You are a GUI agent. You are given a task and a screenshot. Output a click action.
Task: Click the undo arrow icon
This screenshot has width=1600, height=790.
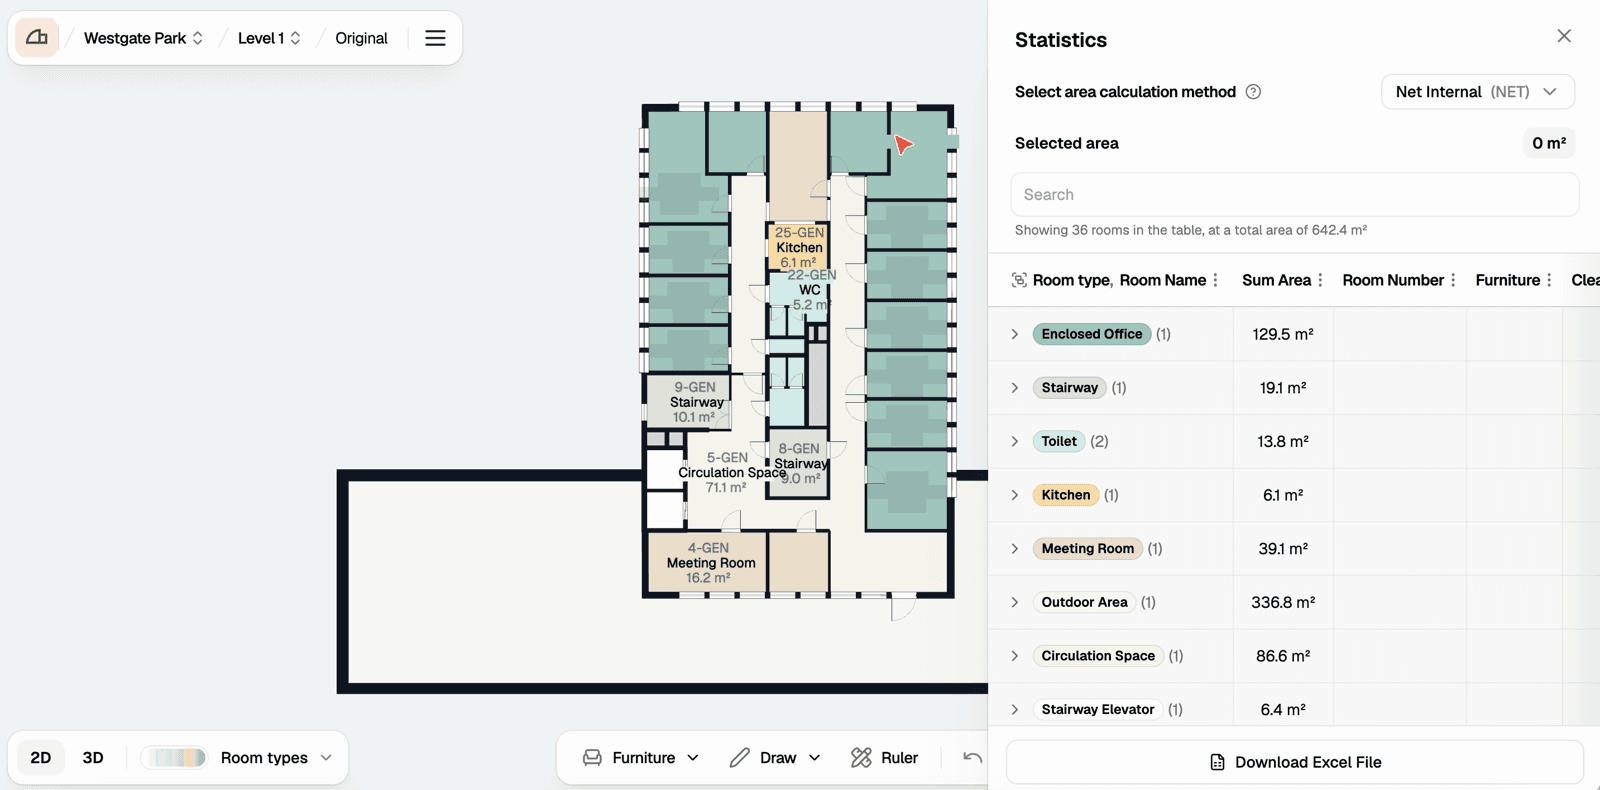pos(972,758)
